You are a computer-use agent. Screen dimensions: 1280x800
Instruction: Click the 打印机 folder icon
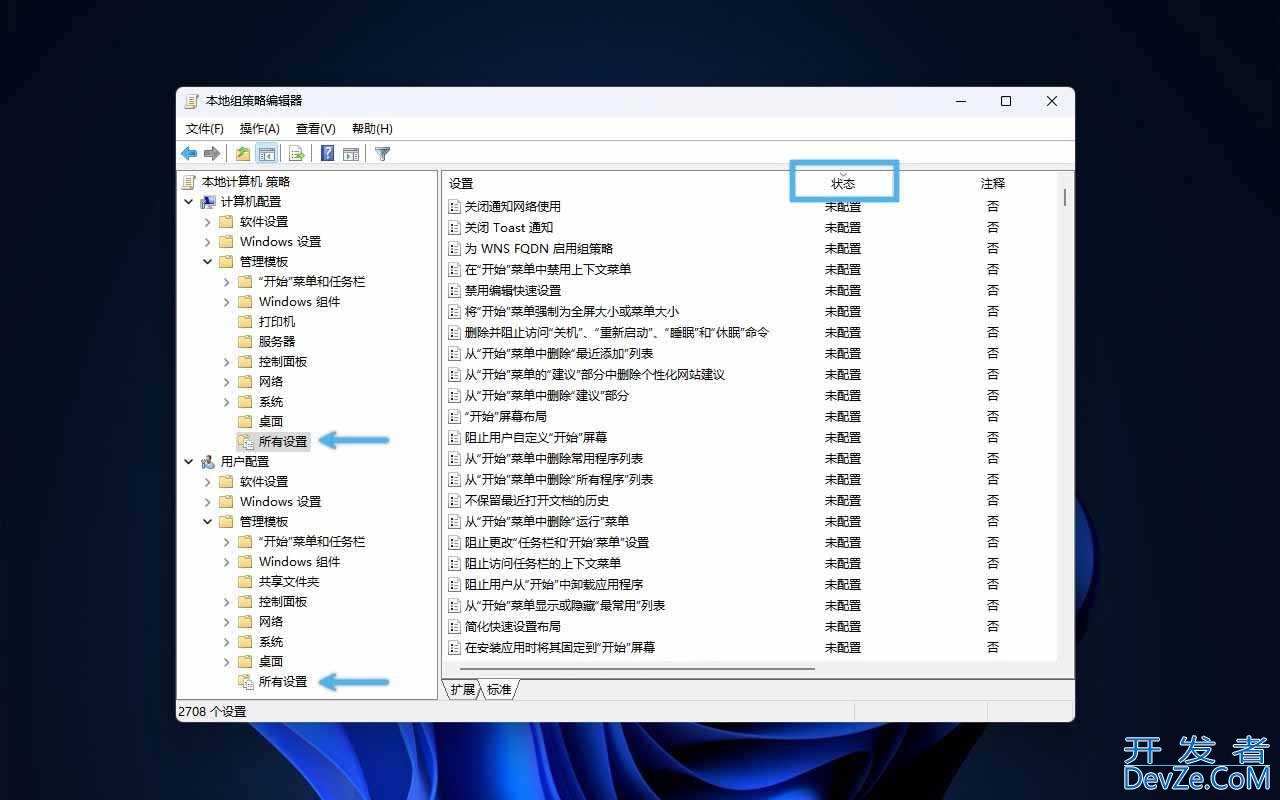[x=245, y=322]
